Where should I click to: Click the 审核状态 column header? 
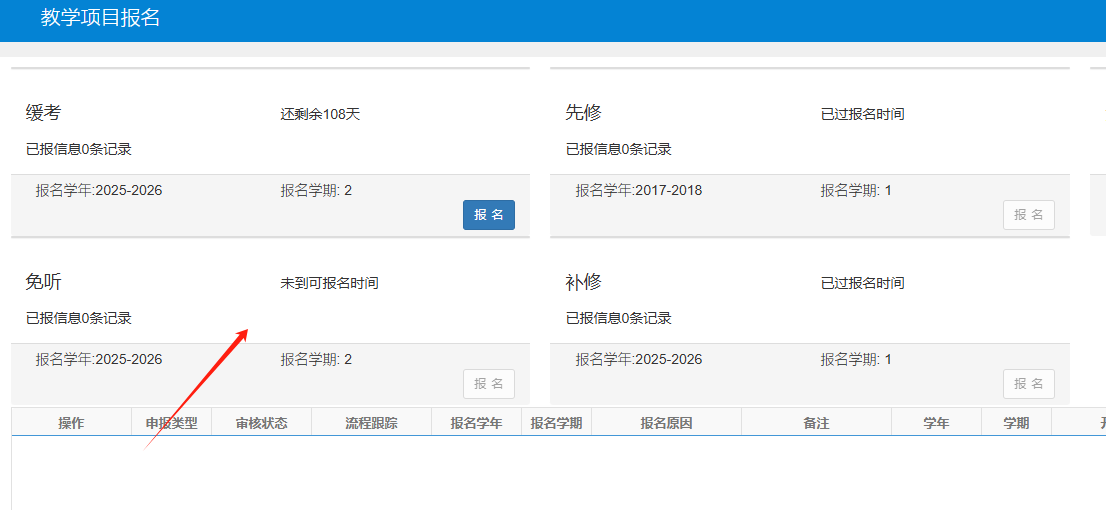click(x=261, y=423)
